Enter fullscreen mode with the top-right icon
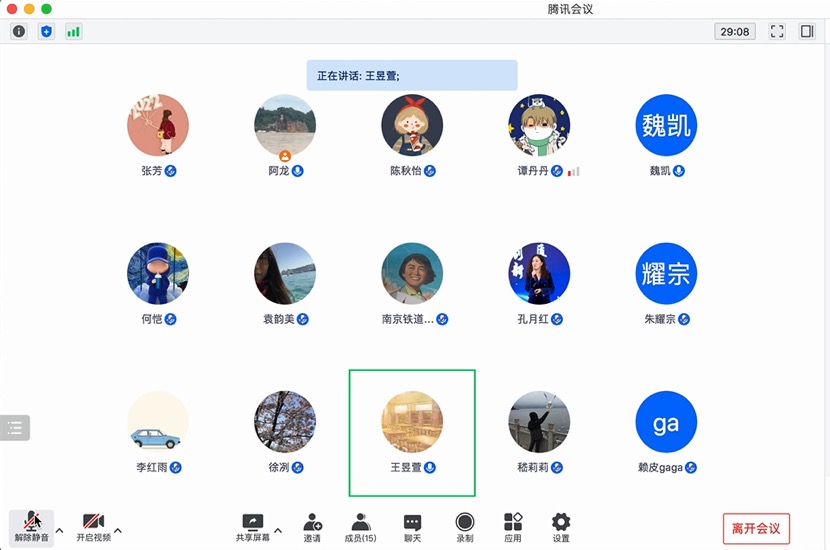The image size is (830, 550). pyautogui.click(x=777, y=31)
